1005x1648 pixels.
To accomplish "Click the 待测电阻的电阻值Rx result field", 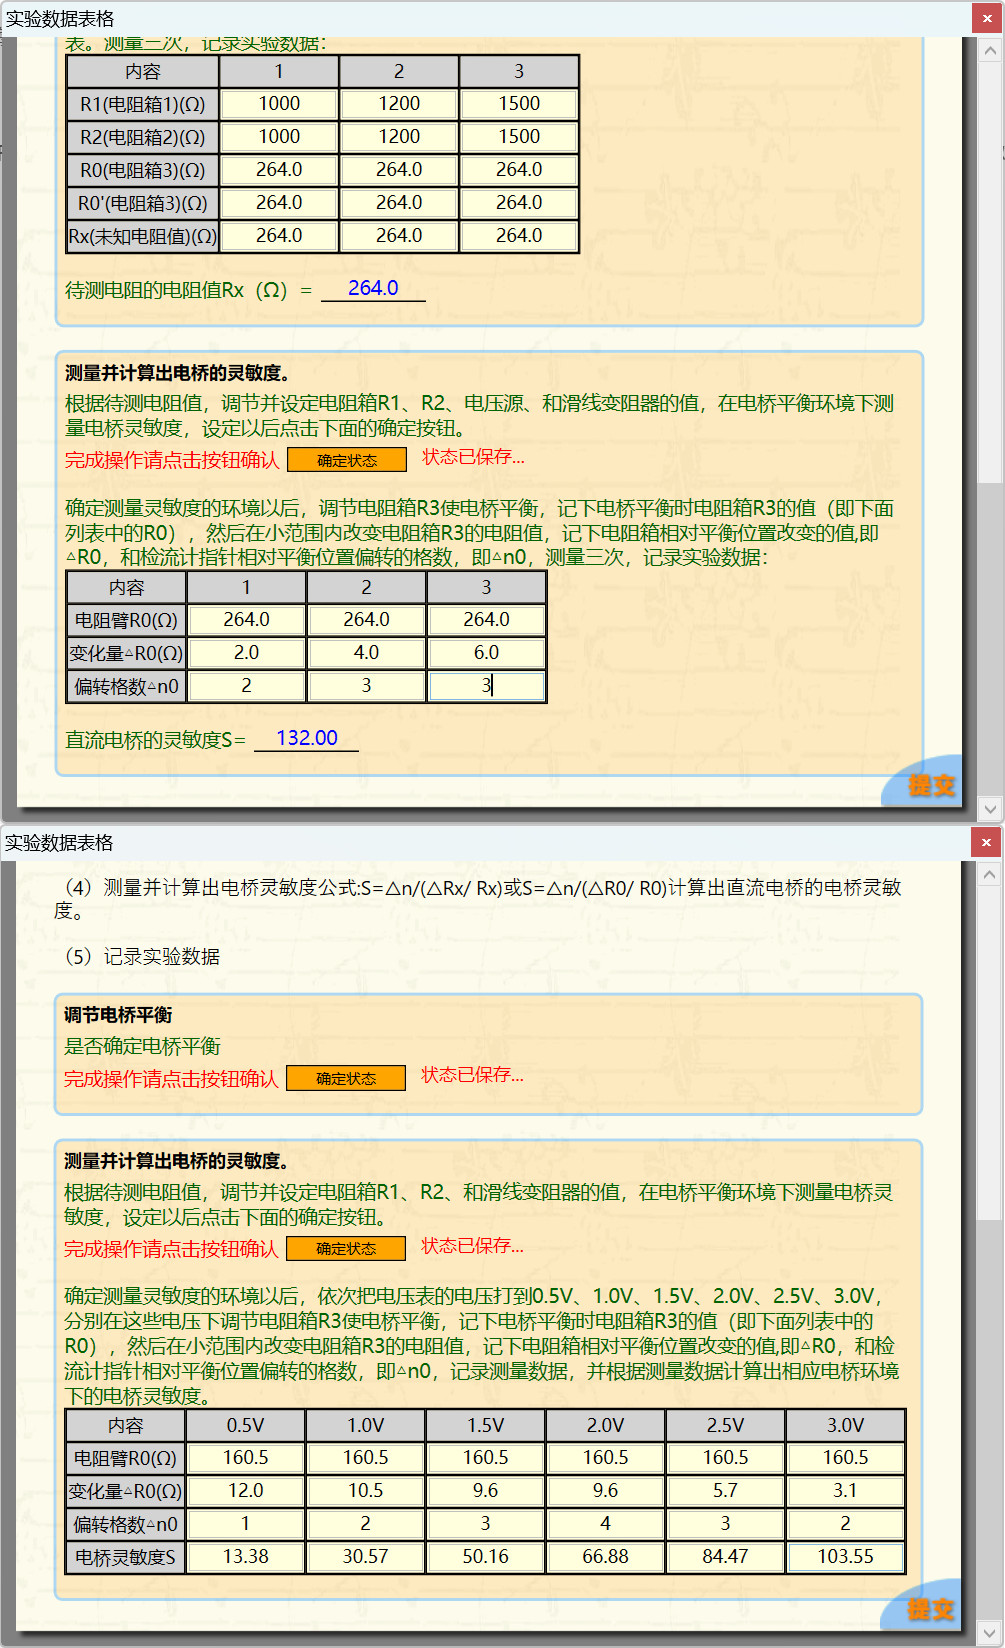I will pos(373,289).
